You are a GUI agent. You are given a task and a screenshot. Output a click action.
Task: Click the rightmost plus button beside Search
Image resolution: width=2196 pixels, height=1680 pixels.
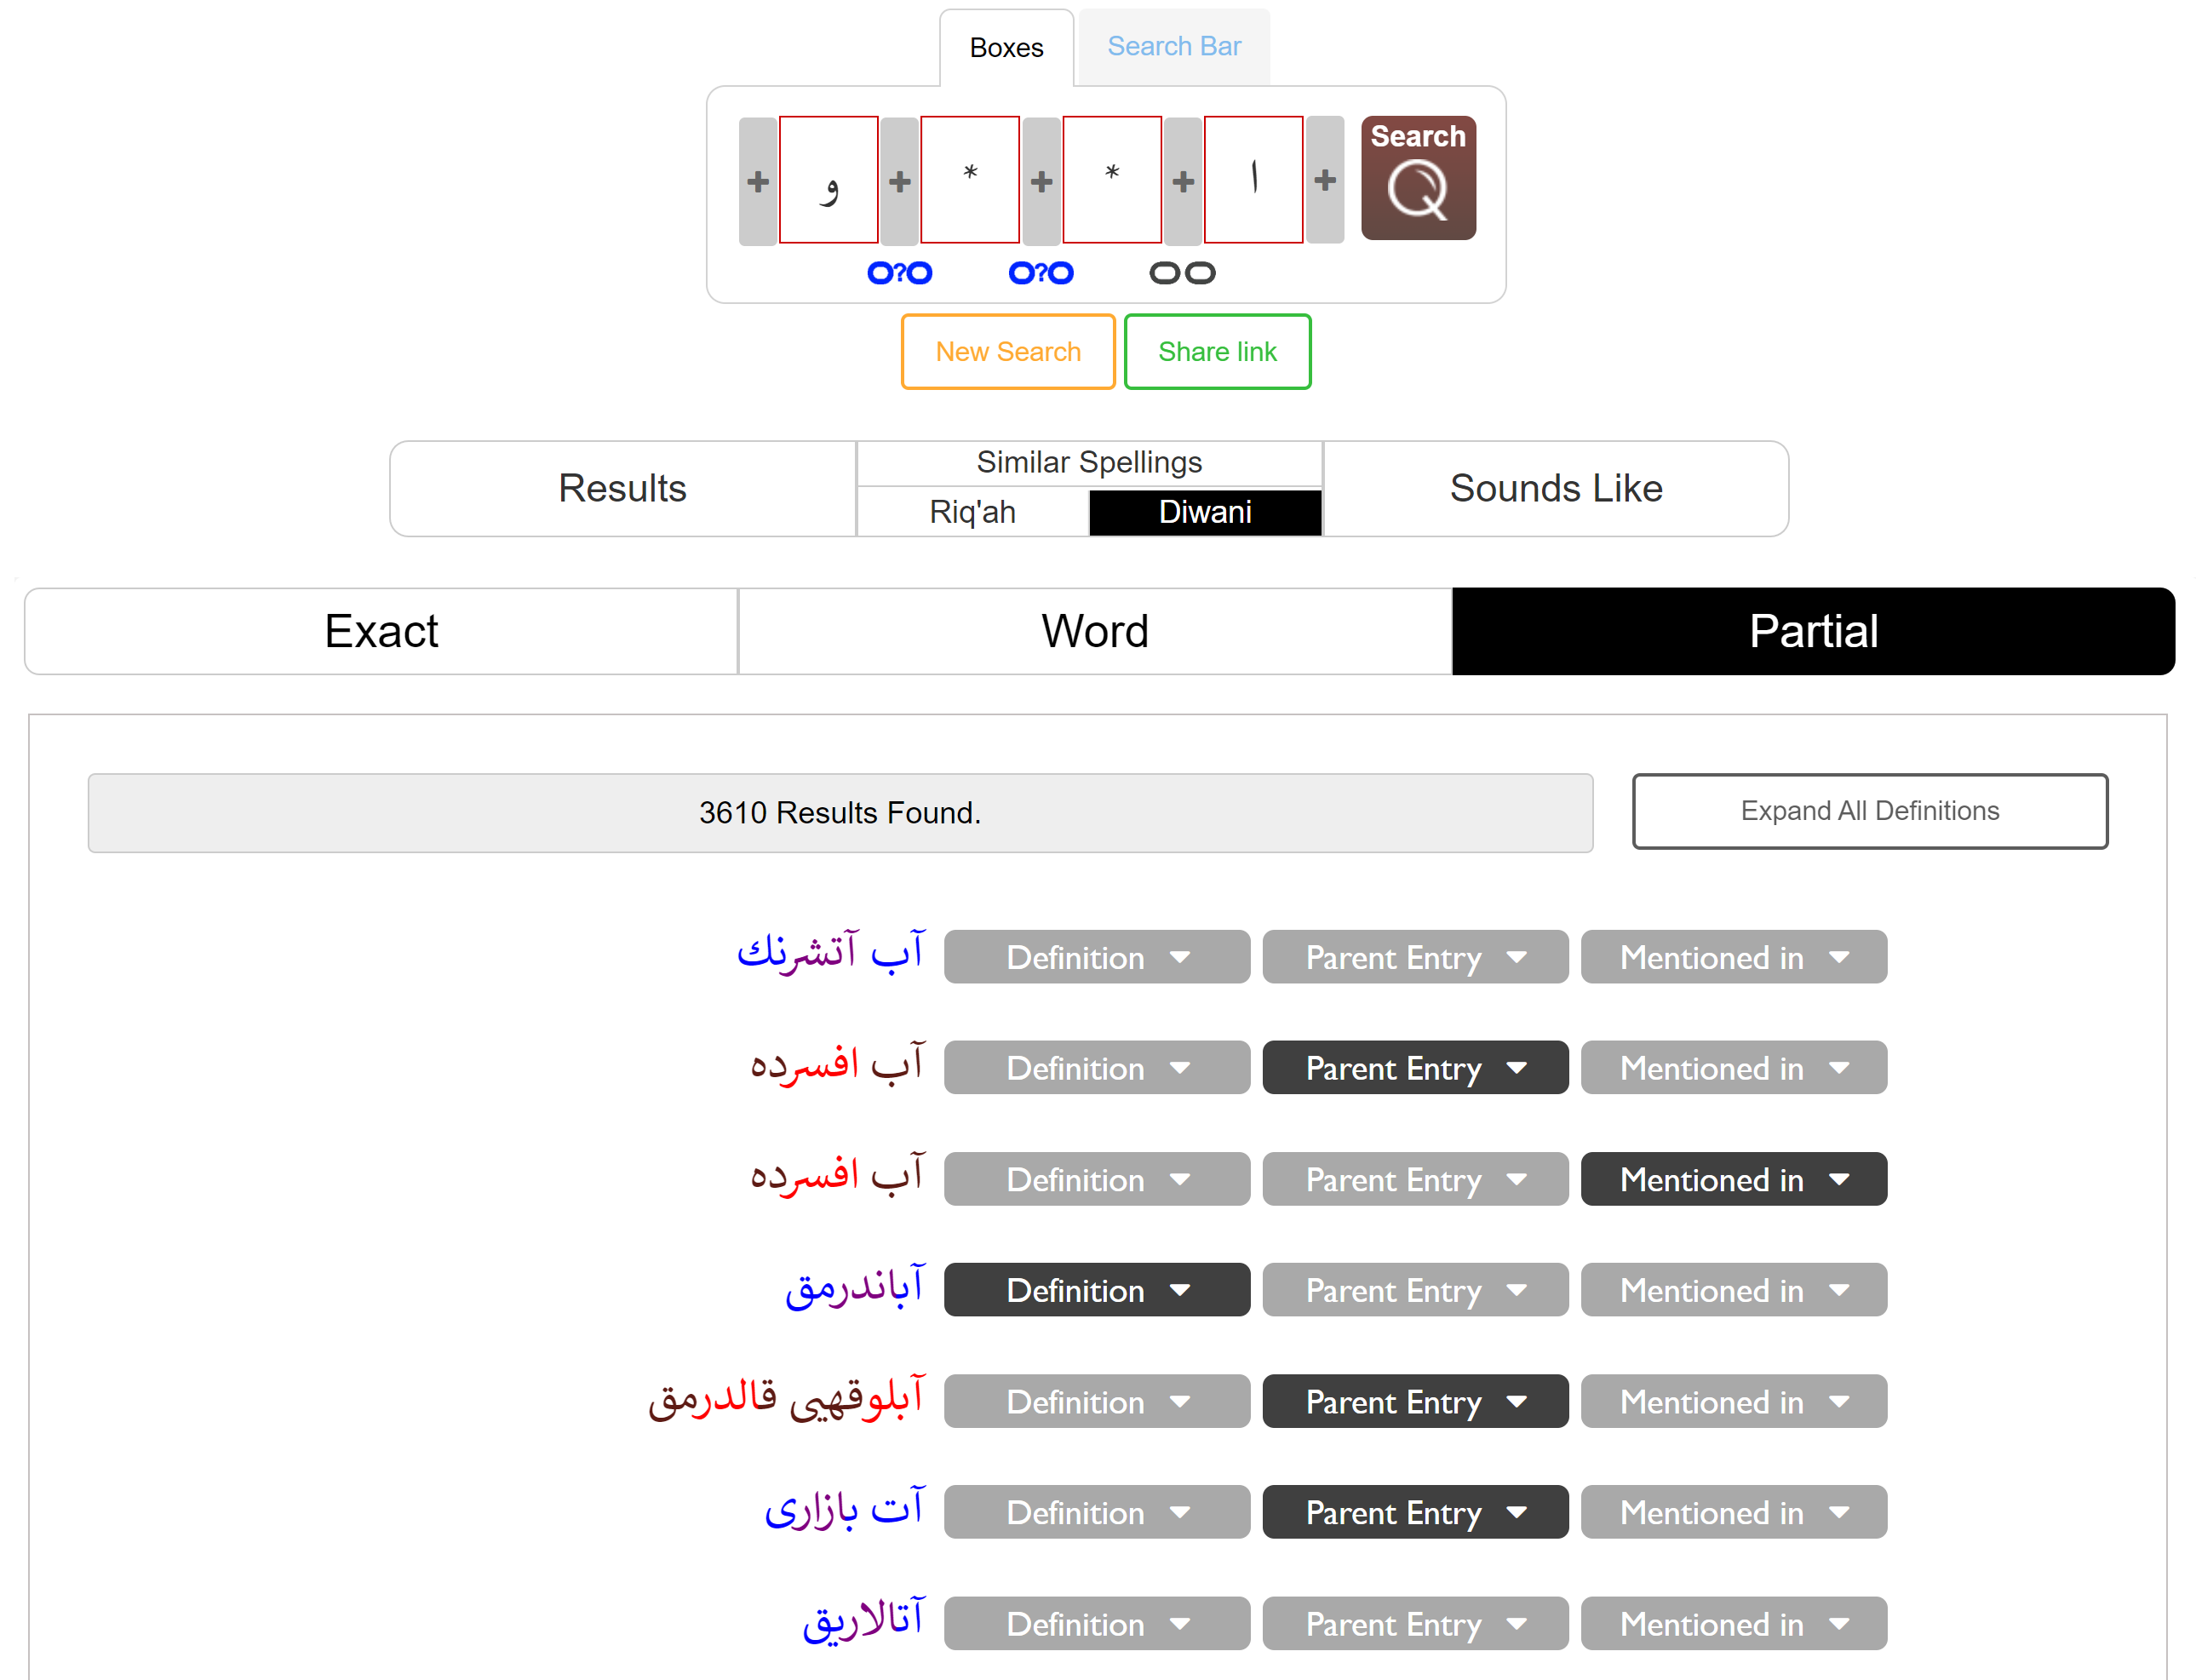[1324, 180]
